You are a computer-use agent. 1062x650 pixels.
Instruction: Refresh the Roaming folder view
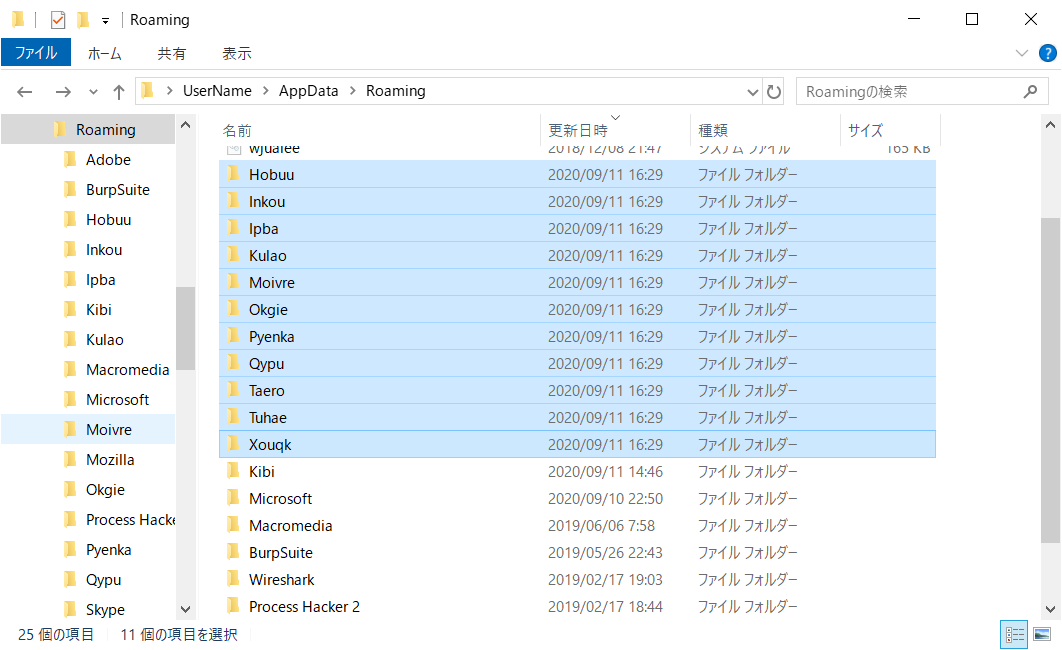click(x=773, y=91)
